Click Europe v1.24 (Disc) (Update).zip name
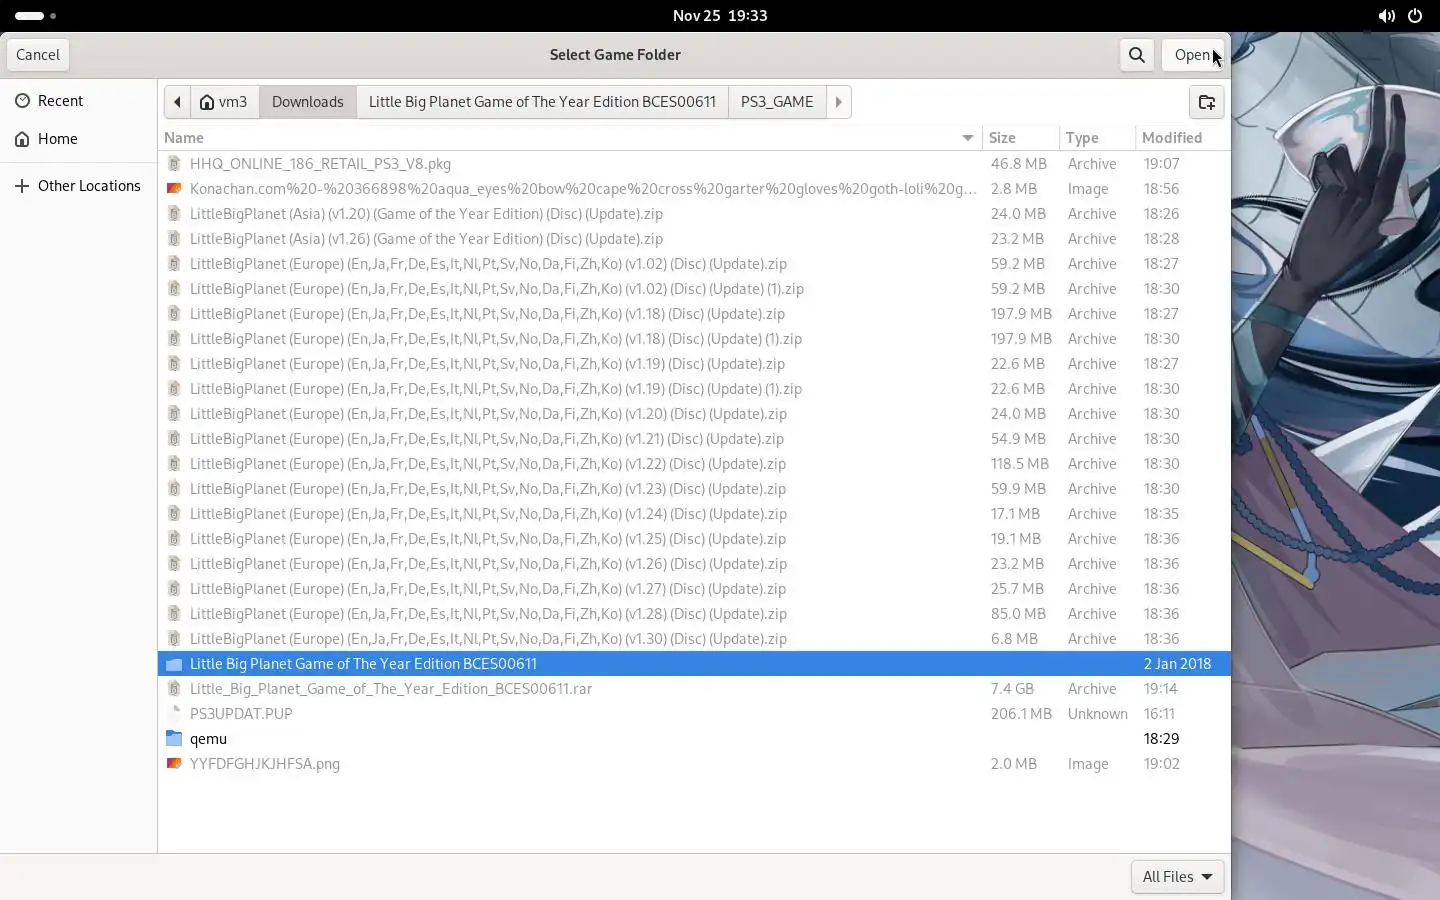Screen dimensions: 1440x900 click(488, 514)
